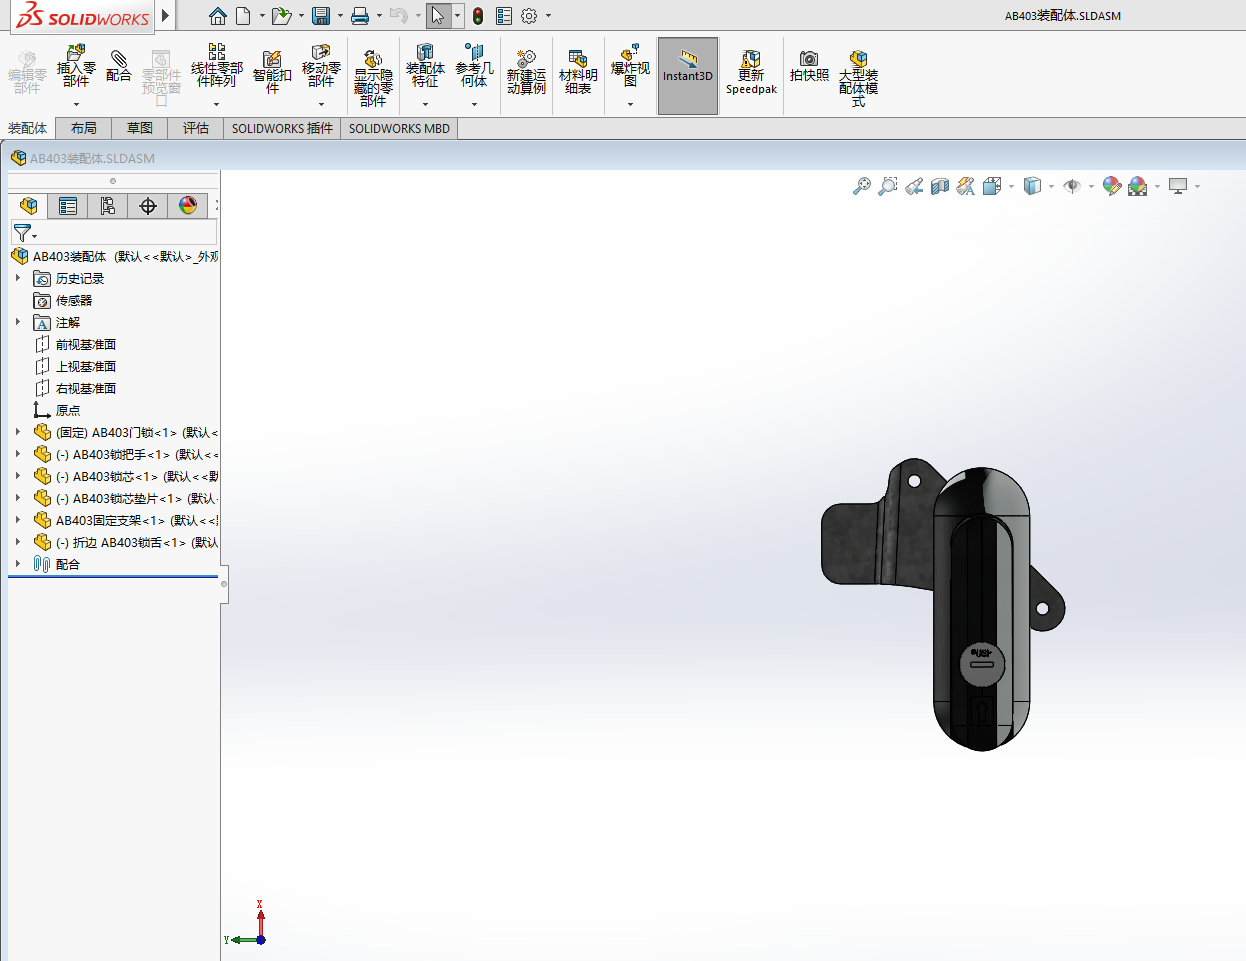Click Zoom to Fit magnifier icon

click(861, 186)
